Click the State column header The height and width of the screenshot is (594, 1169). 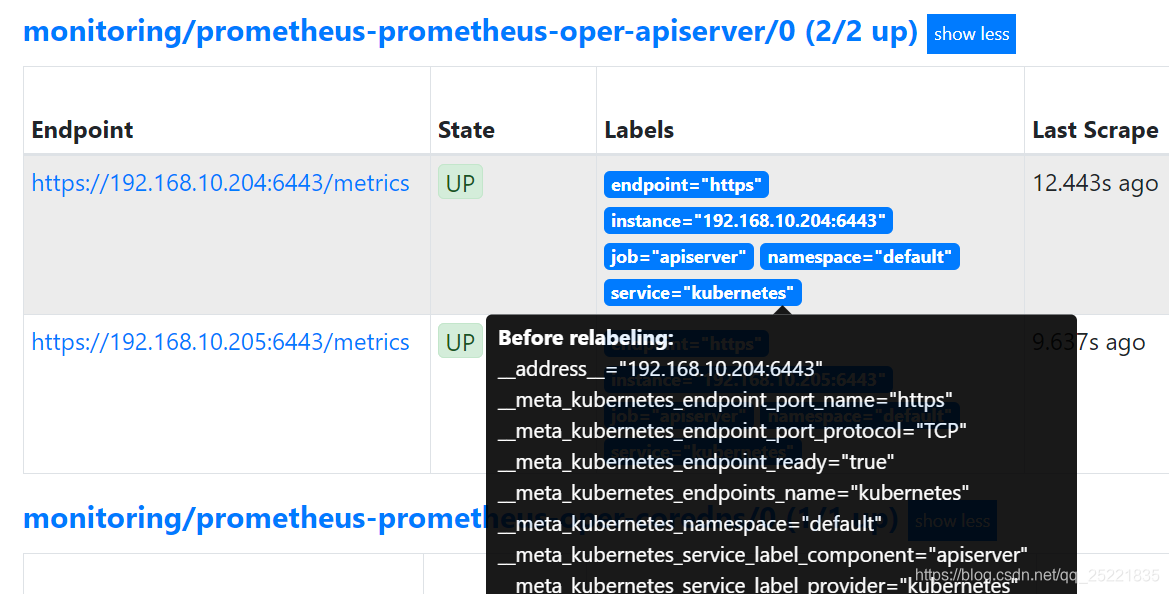[x=465, y=129]
